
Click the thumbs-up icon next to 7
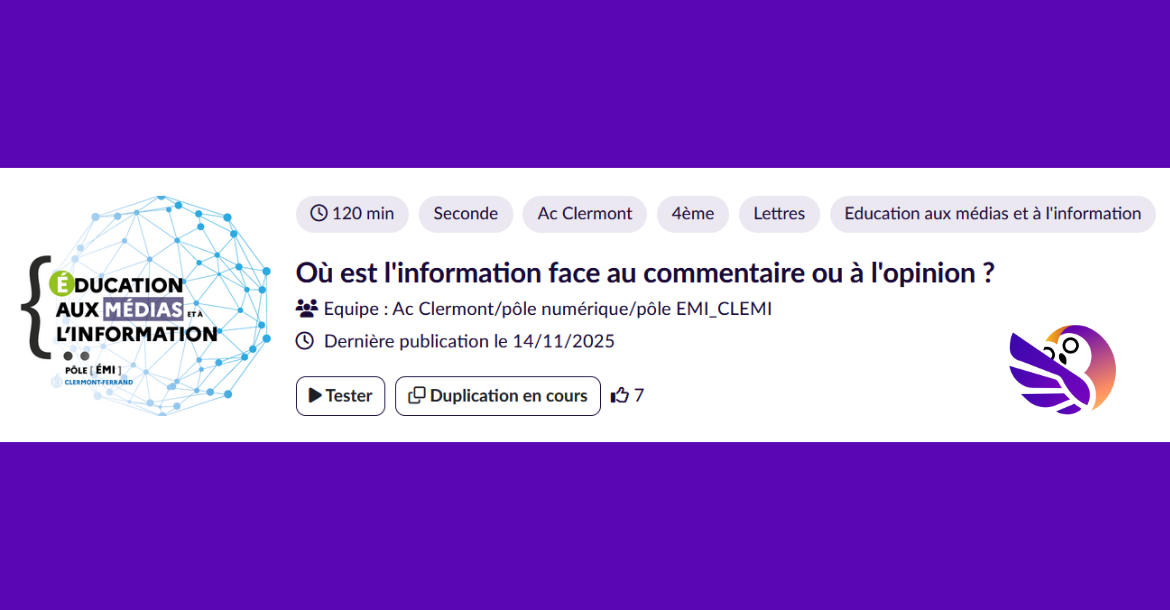click(x=620, y=394)
